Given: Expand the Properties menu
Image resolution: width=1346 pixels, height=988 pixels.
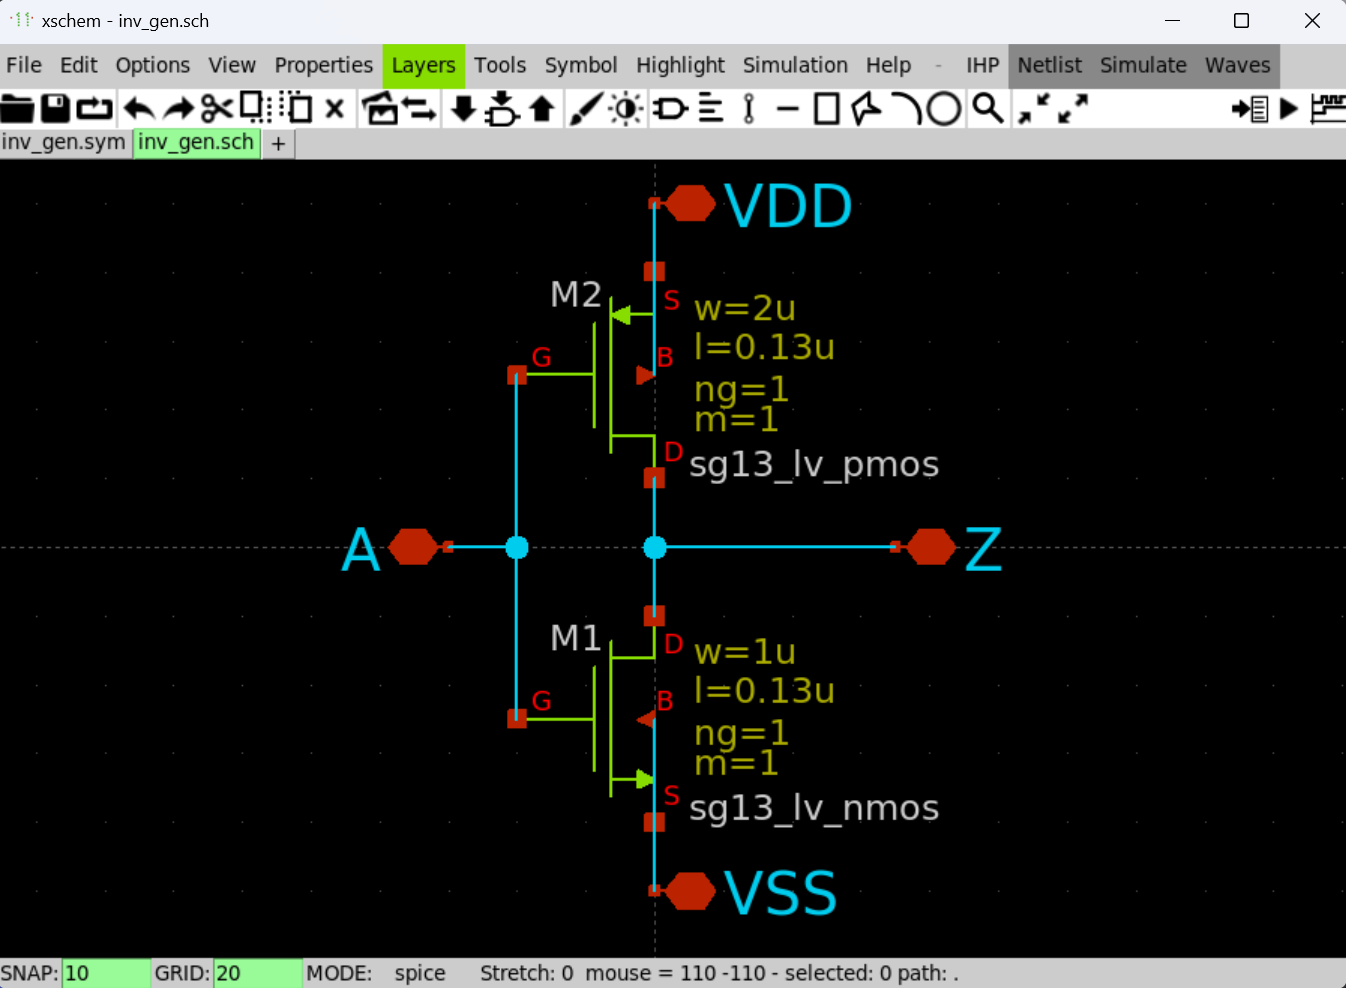Looking at the screenshot, I should (323, 66).
